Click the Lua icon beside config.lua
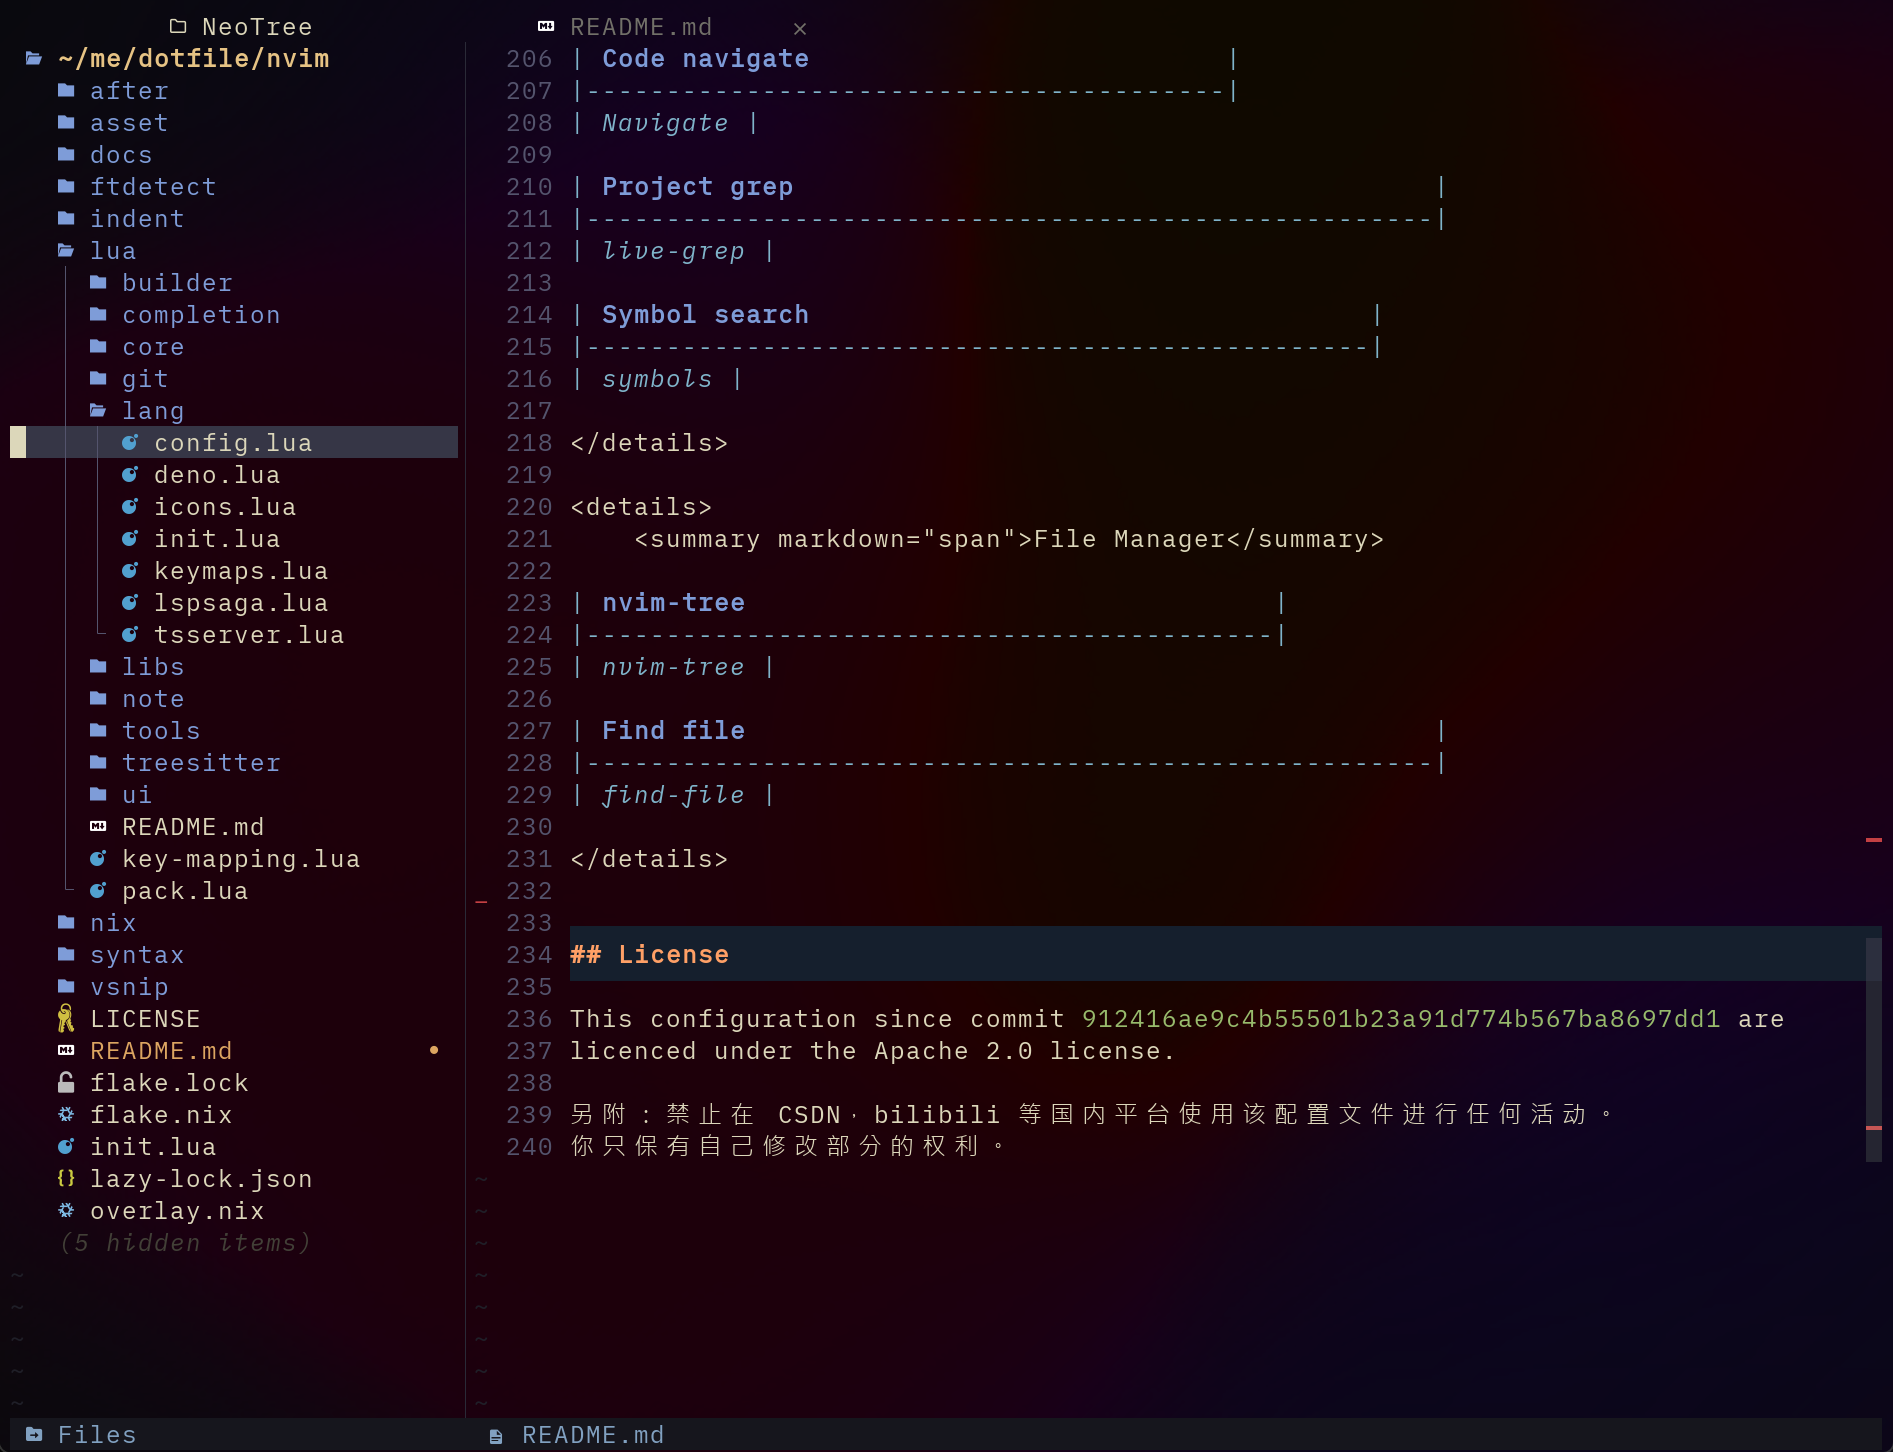 pyautogui.click(x=130, y=442)
